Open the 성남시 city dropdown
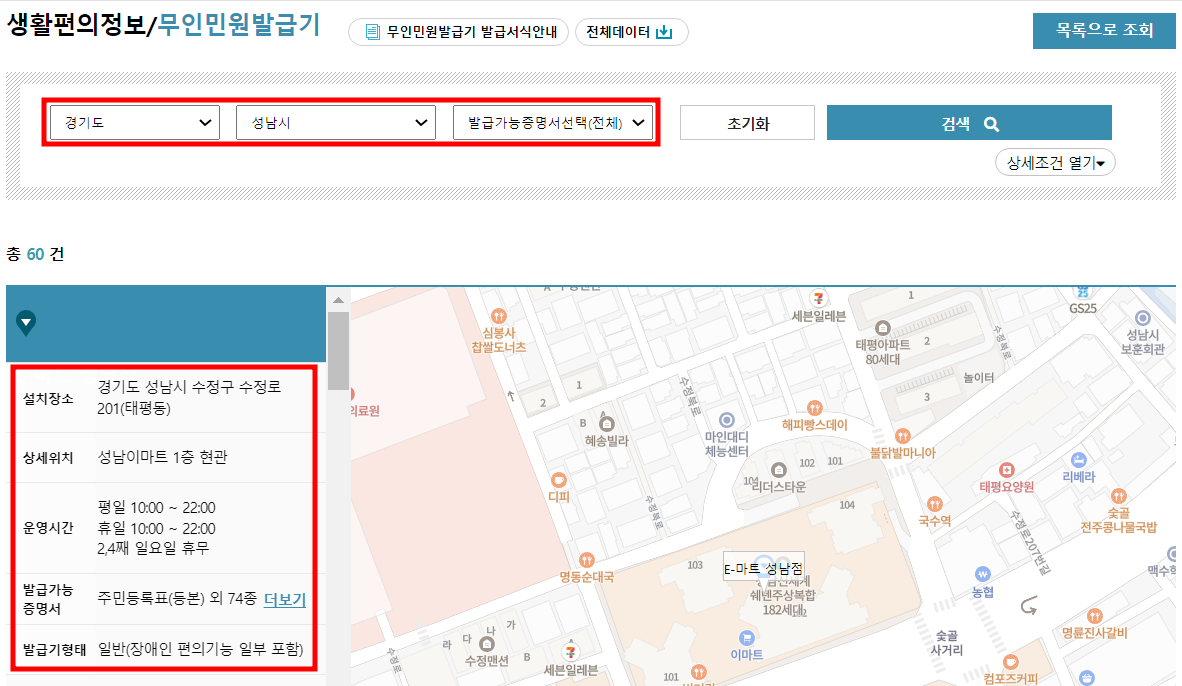The height and width of the screenshot is (686, 1182). pos(335,122)
